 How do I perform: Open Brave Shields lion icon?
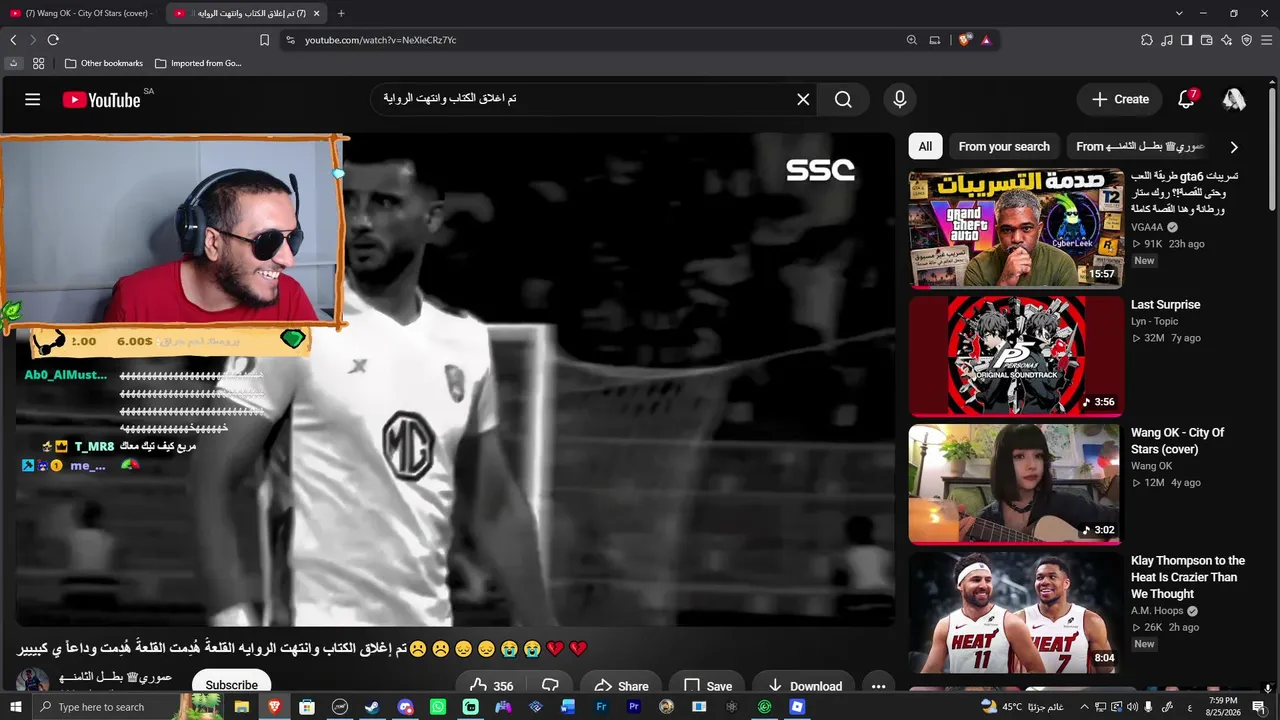pyautogui.click(x=965, y=40)
